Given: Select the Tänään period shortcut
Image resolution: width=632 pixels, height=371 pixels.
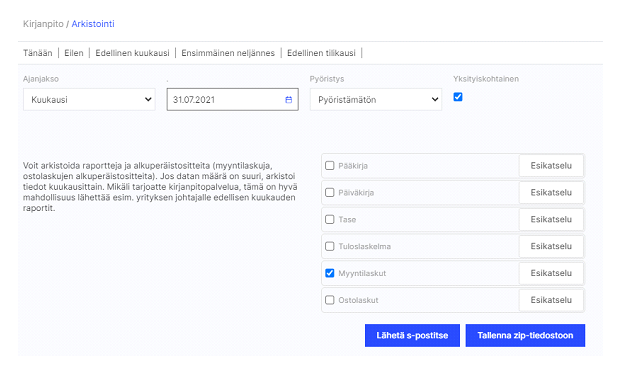Looking at the screenshot, I should point(37,53).
